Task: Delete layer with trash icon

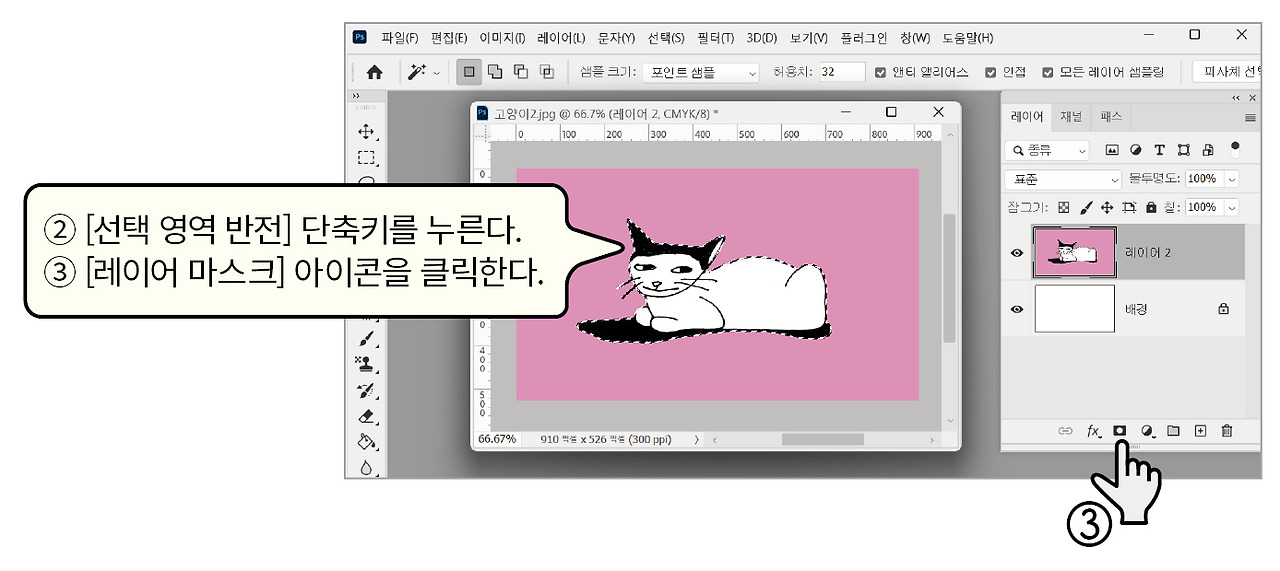Action: pos(1227,431)
